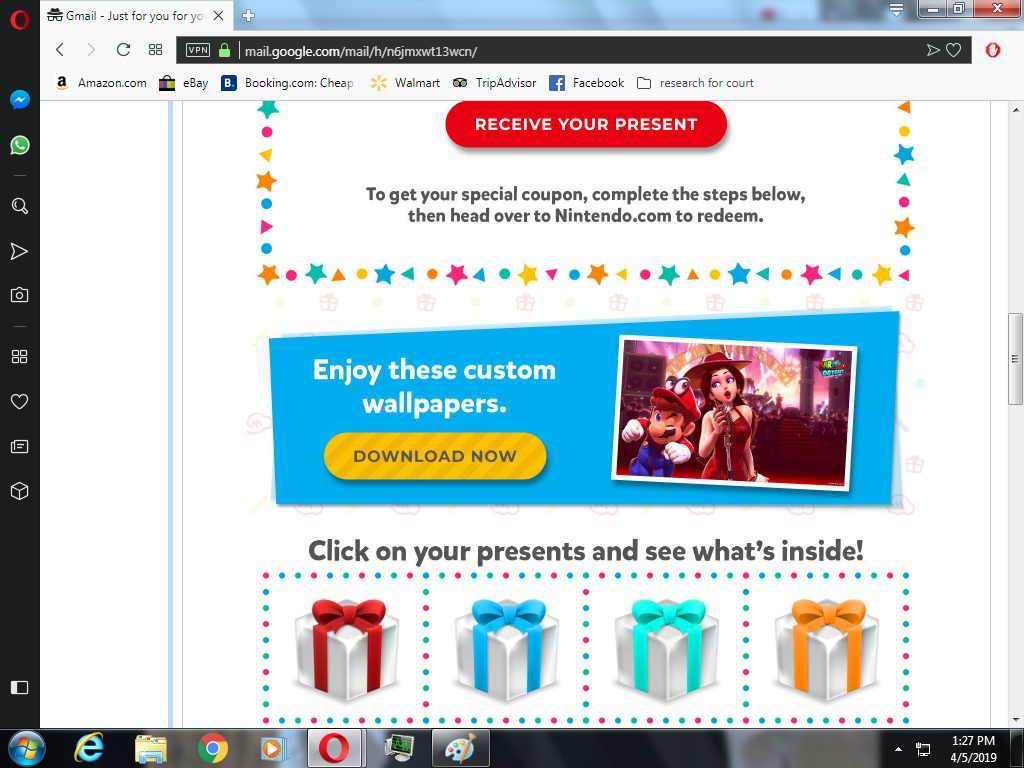Send page to My Flow arrow
This screenshot has width=1024, height=768.
(x=933, y=50)
